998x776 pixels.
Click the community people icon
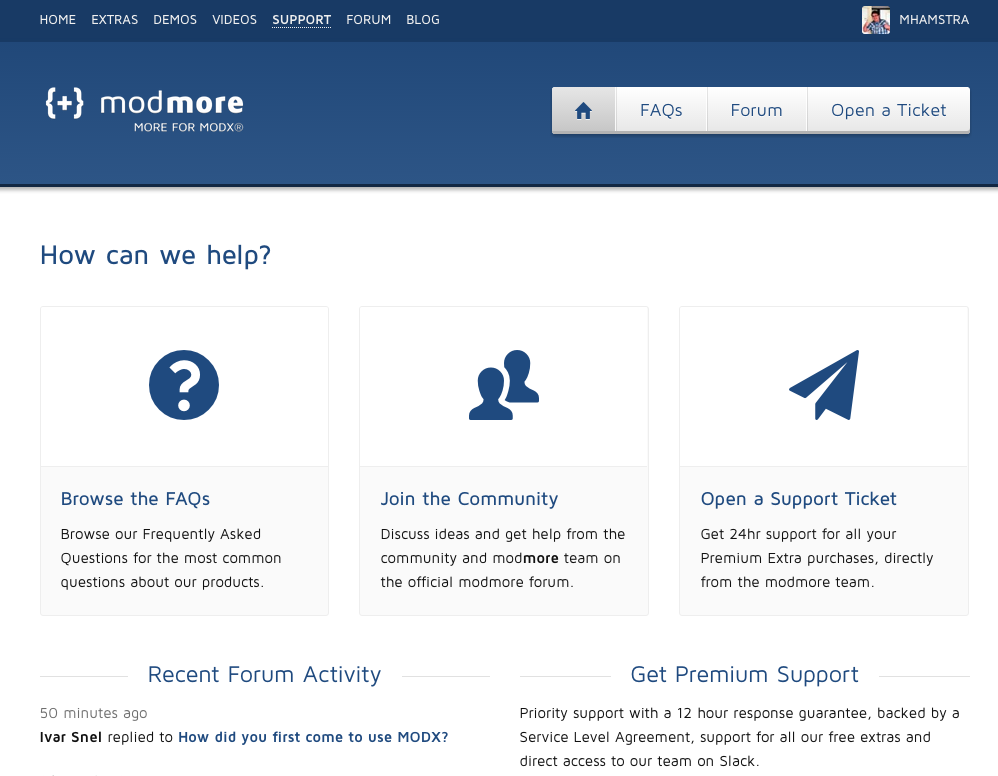(x=503, y=385)
